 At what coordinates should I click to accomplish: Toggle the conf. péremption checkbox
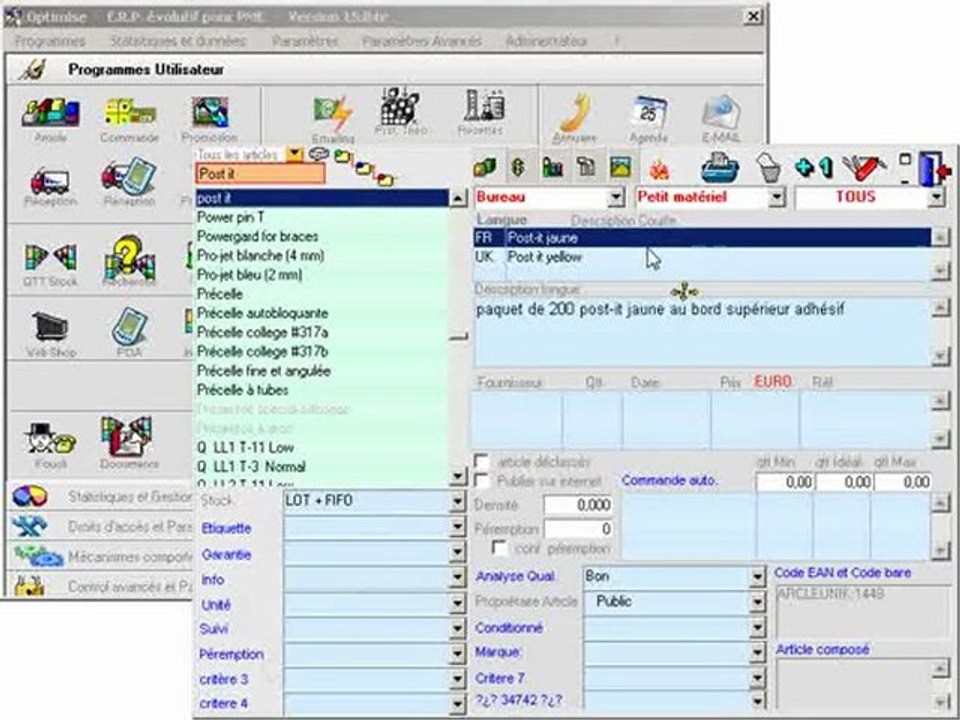[x=500, y=549]
